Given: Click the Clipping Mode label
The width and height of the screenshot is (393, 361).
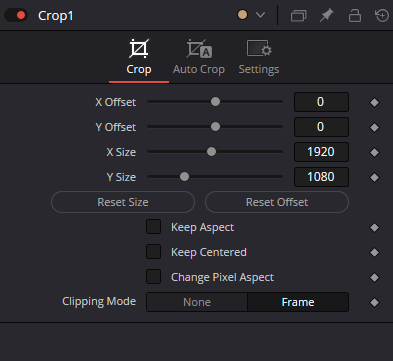Looking at the screenshot, I should pos(99,301).
